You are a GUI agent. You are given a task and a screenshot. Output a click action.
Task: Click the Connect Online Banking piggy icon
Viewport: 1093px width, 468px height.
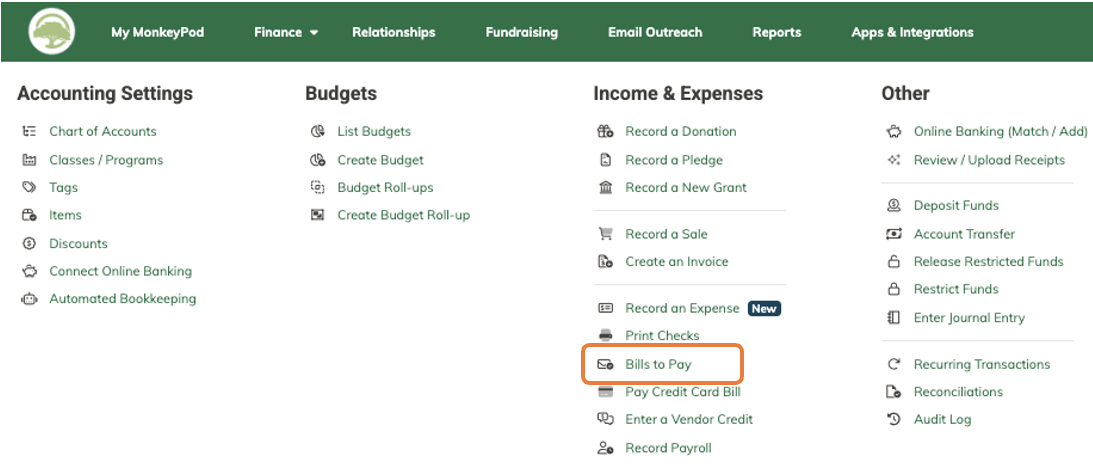pyautogui.click(x=29, y=271)
